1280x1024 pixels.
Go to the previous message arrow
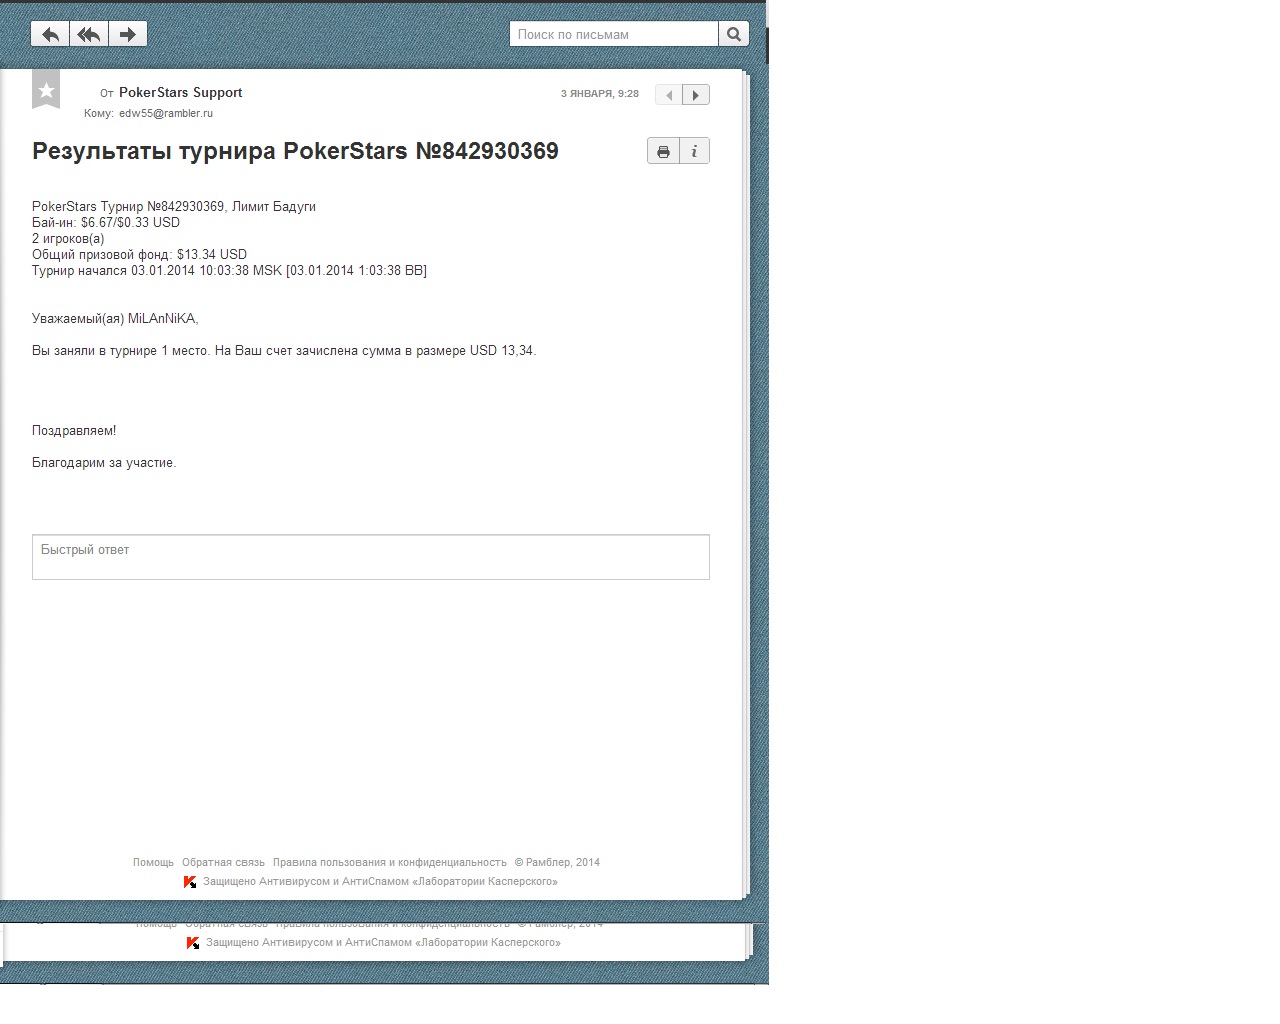(669, 95)
